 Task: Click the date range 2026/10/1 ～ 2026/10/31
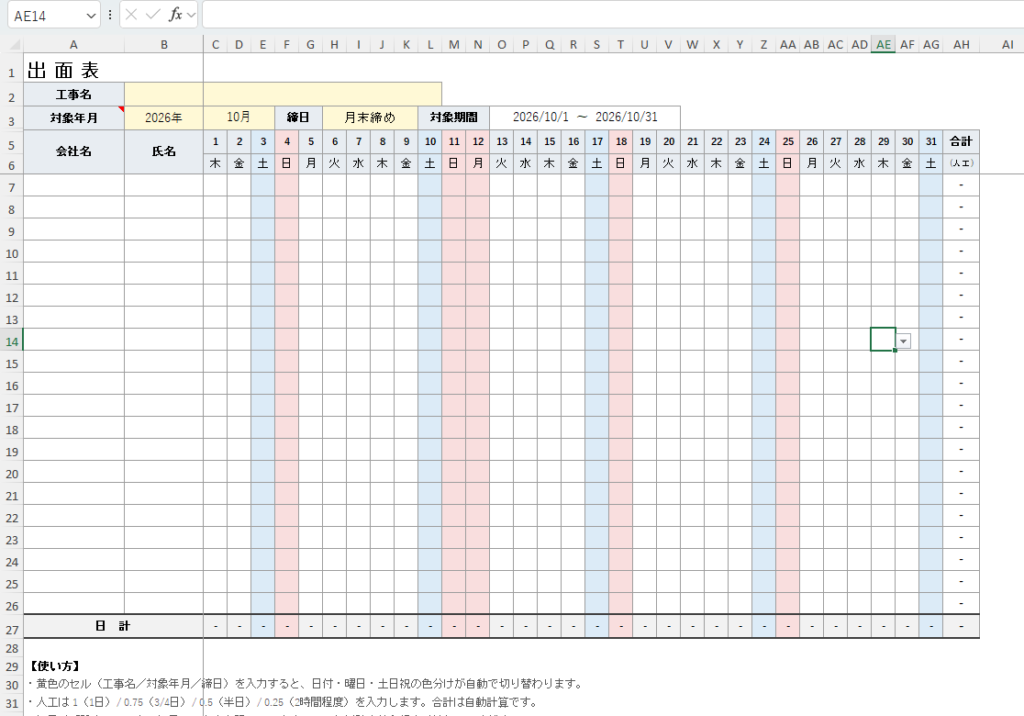point(585,117)
